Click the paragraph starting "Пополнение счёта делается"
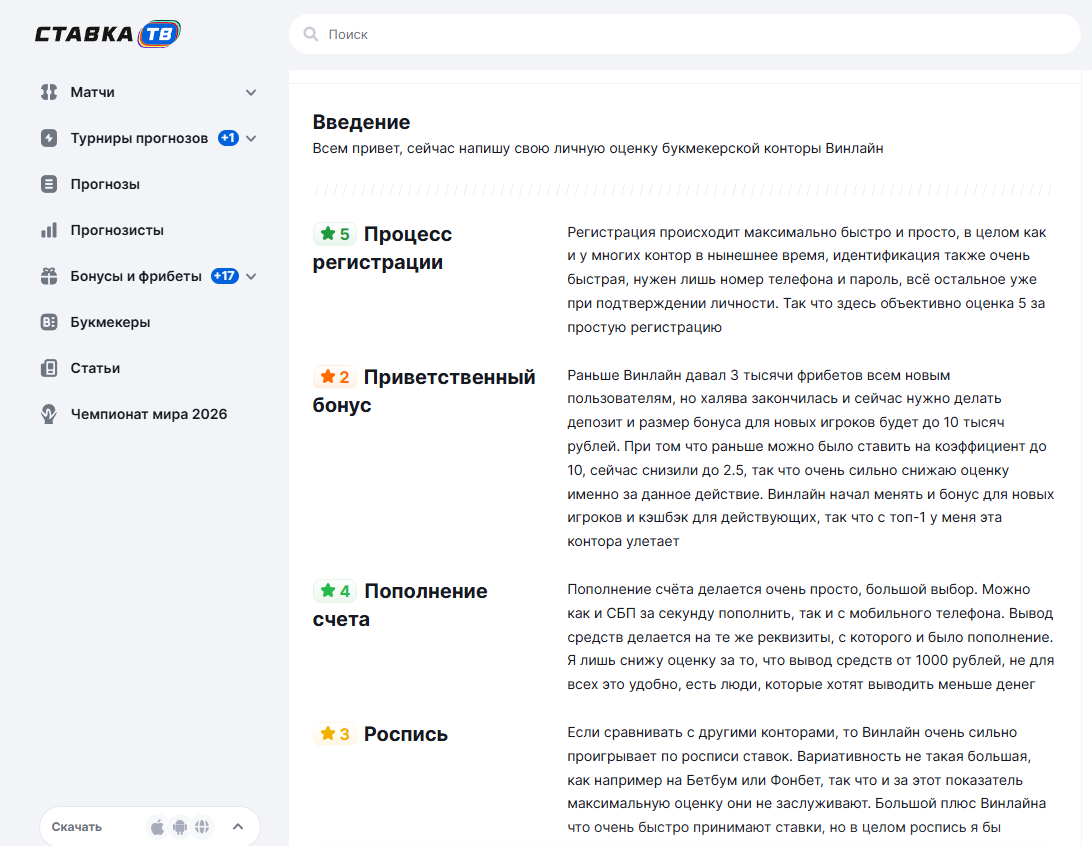This screenshot has width=1092, height=846. [x=811, y=636]
